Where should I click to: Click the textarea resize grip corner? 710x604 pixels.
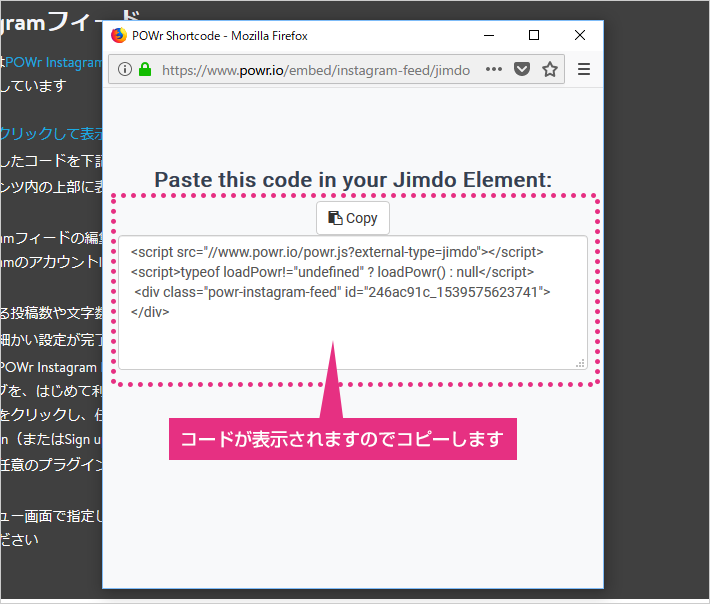click(x=580, y=363)
